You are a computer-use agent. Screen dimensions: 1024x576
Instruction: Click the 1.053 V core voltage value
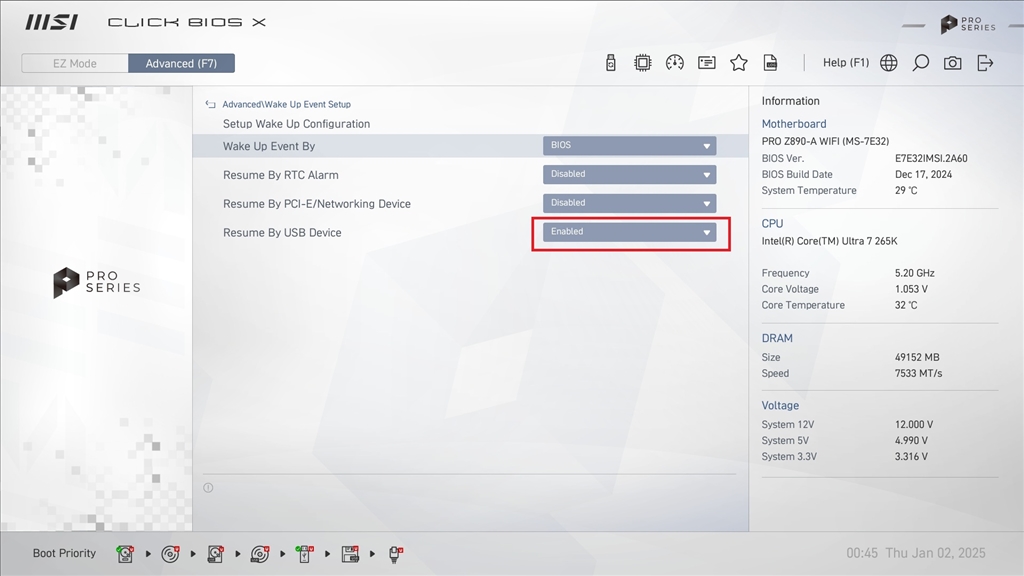[x=912, y=289]
